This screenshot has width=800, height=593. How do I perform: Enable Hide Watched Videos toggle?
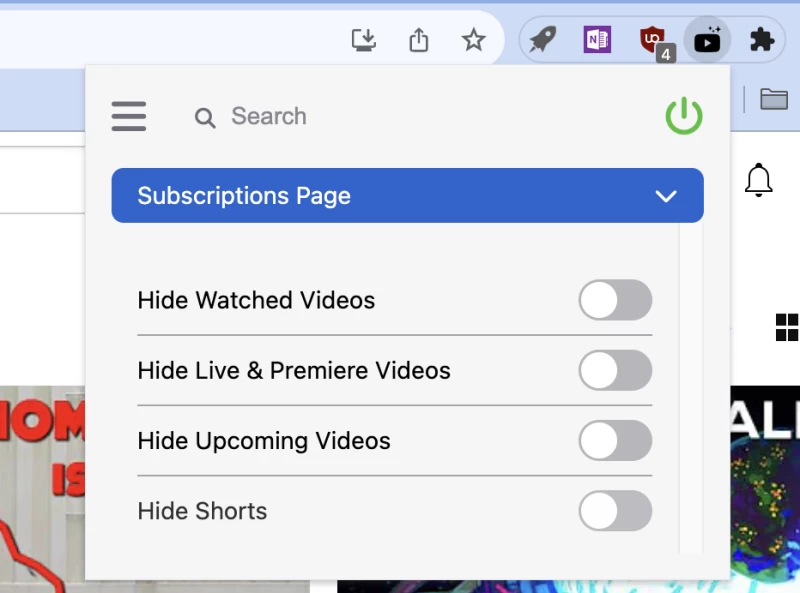pos(615,300)
